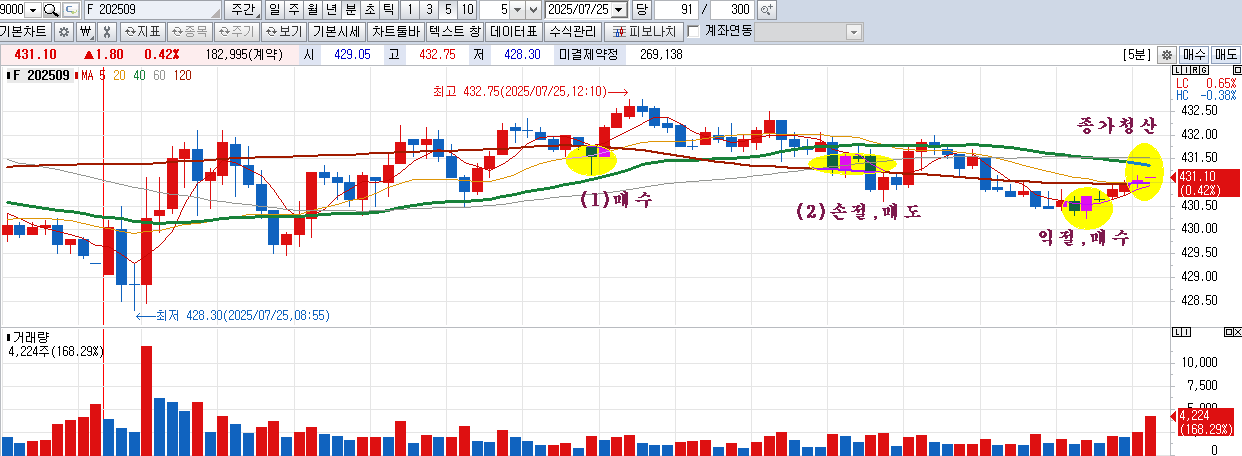The image size is (1242, 456).
Task: Click the 텍스트 창 button
Action: [455, 31]
